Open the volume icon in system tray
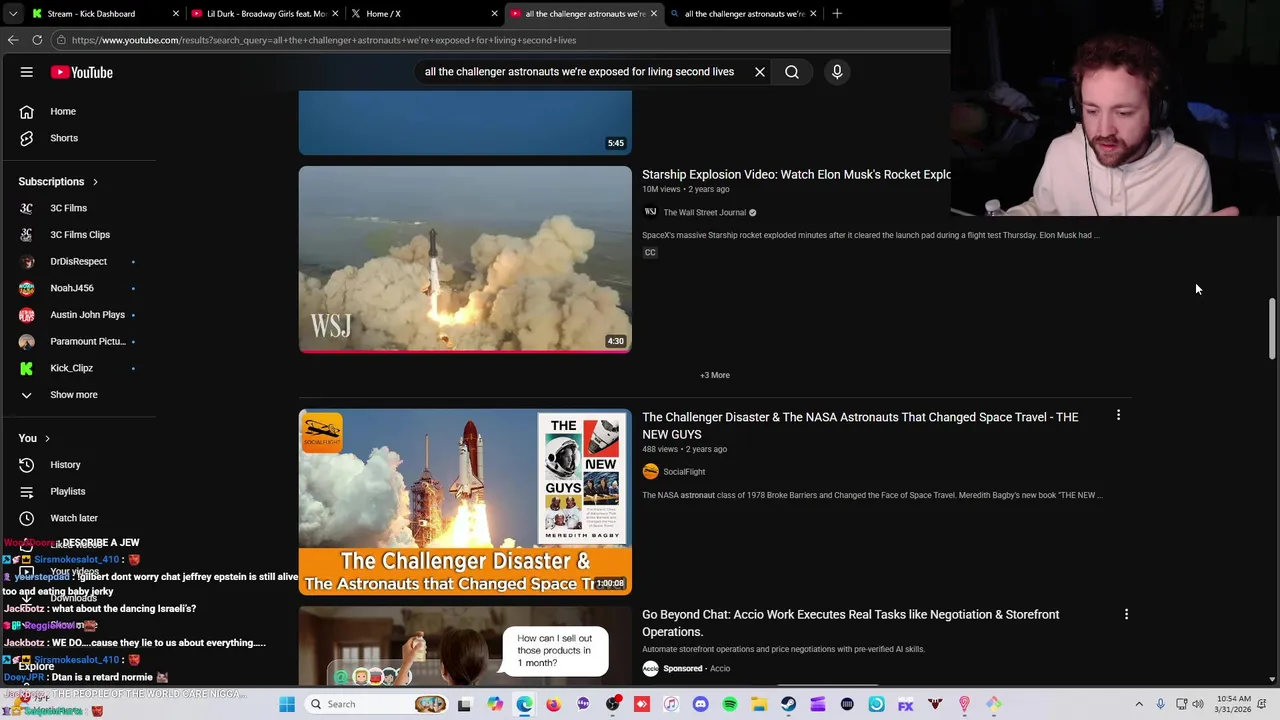Screen dimensions: 1280x720 coord(1197,704)
